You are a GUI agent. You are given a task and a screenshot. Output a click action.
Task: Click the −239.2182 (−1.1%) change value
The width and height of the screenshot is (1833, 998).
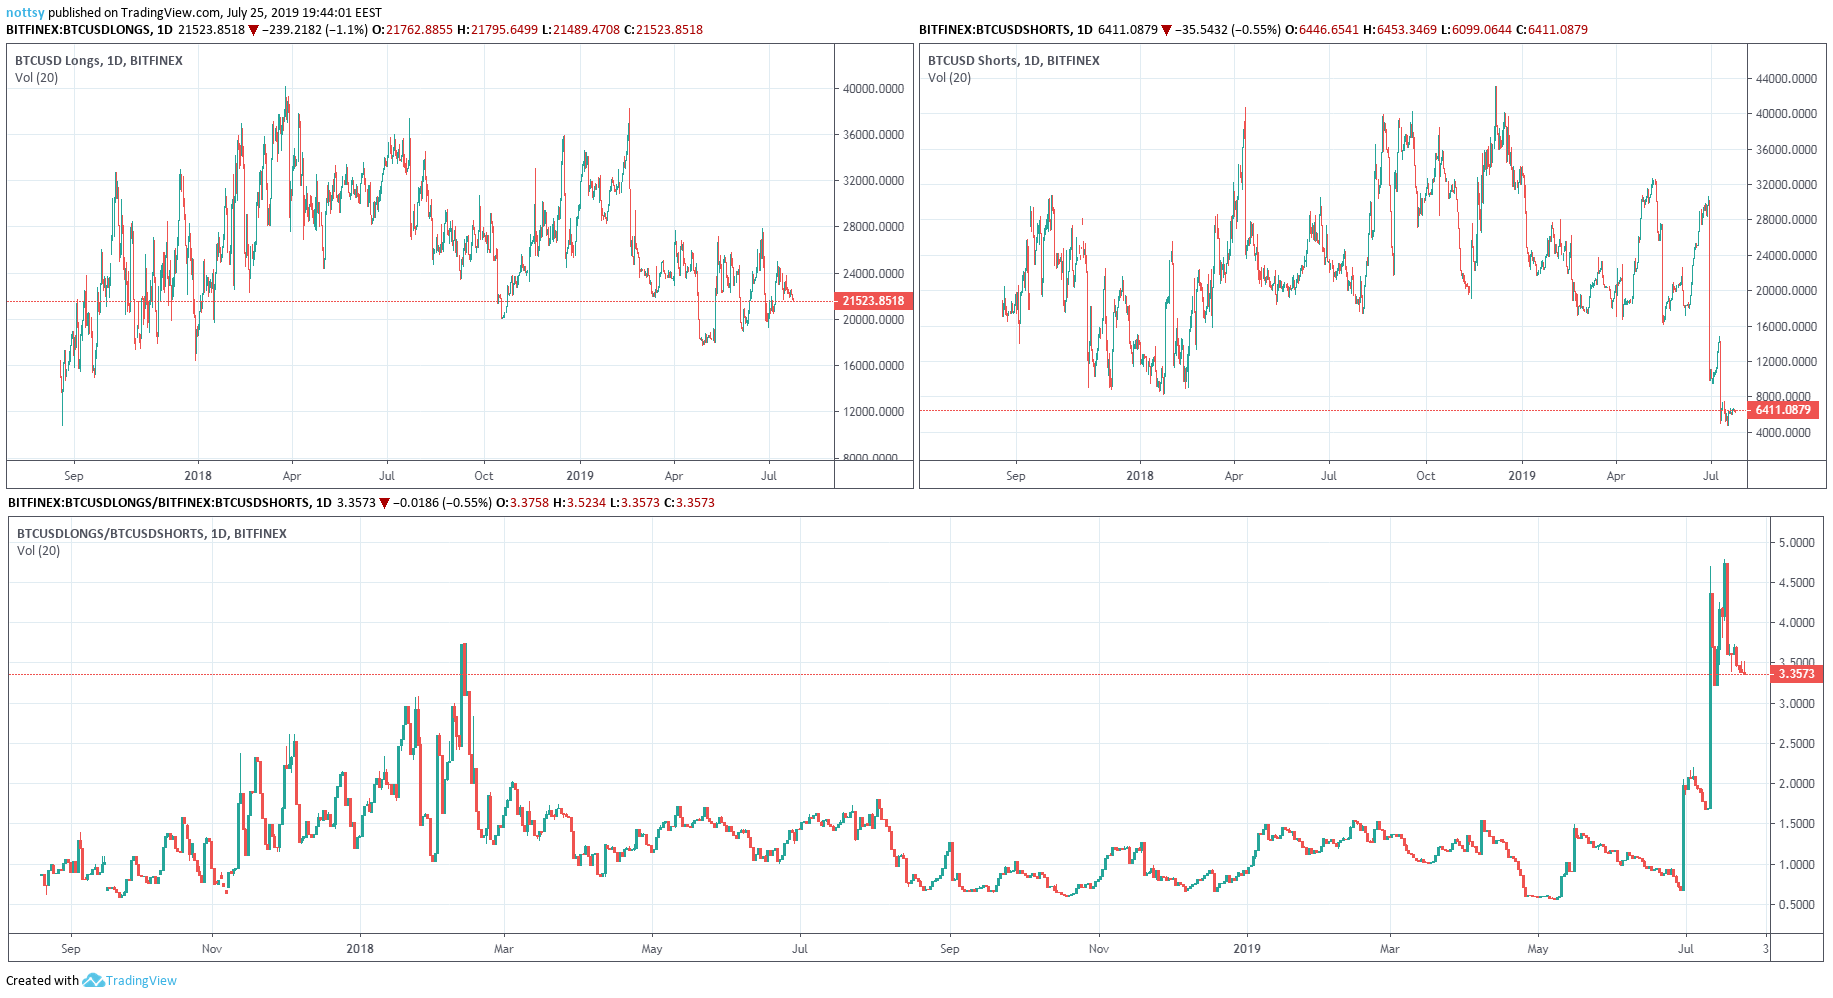pyautogui.click(x=314, y=30)
